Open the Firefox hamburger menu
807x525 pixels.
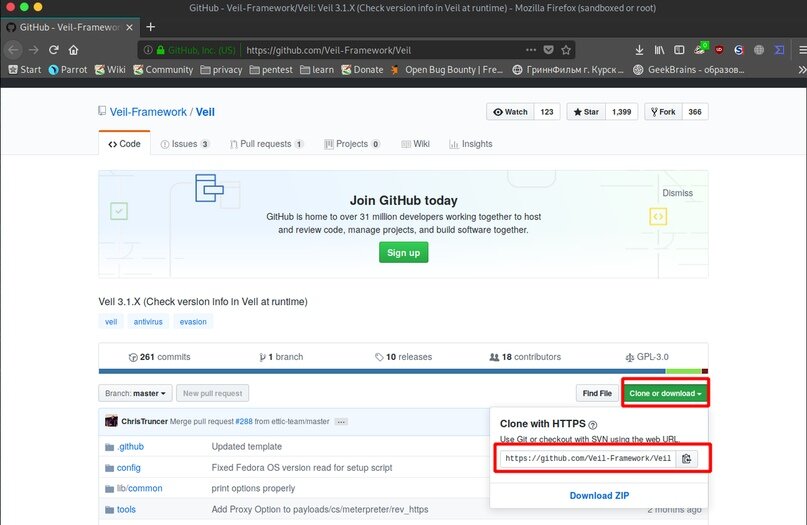tap(802, 50)
